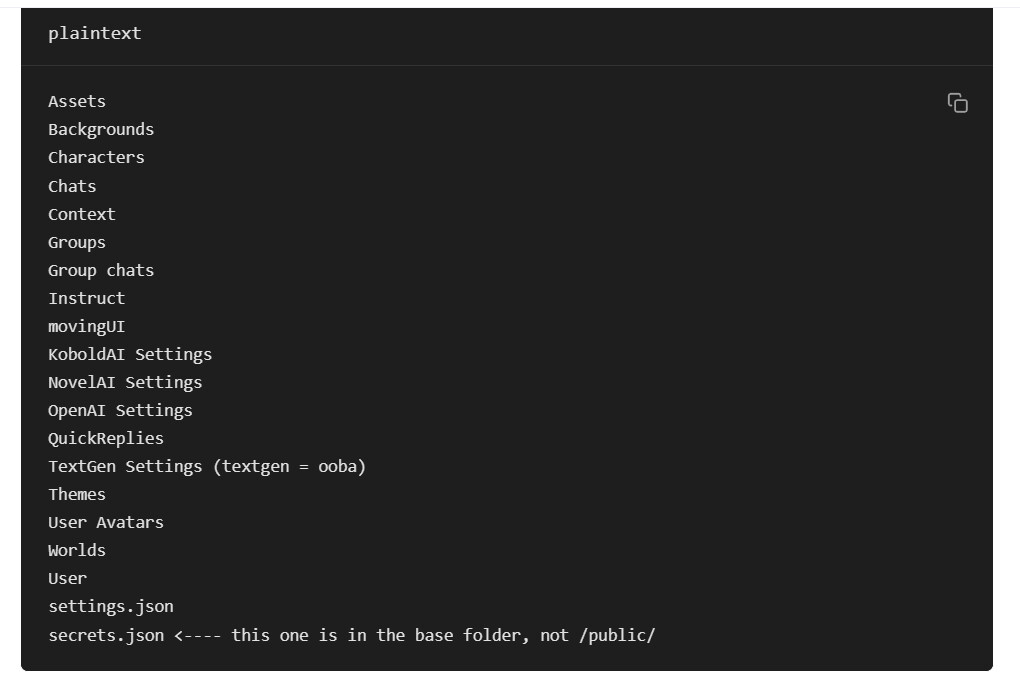Click the TextGen Settings line
This screenshot has height=682, width=1020.
pyautogui.click(x=207, y=466)
